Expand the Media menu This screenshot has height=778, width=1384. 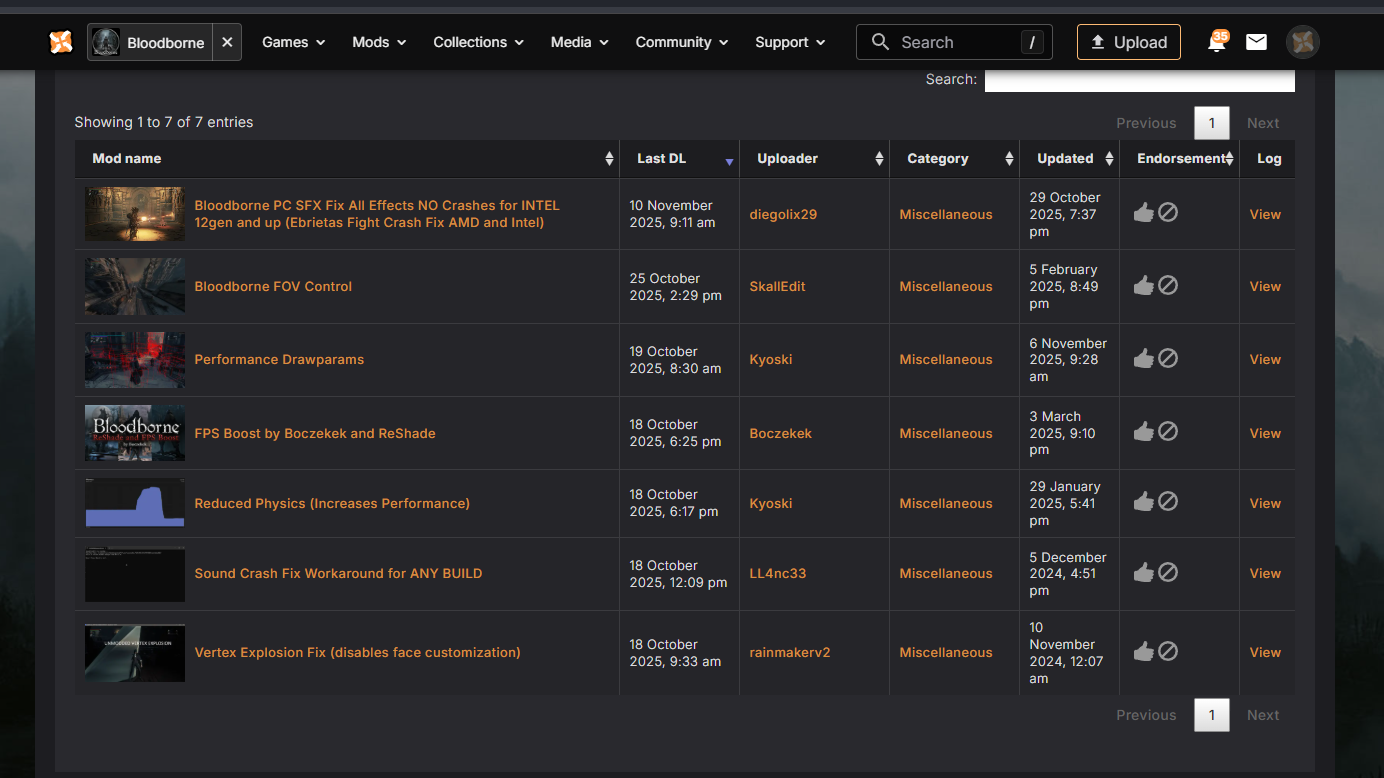pos(579,42)
